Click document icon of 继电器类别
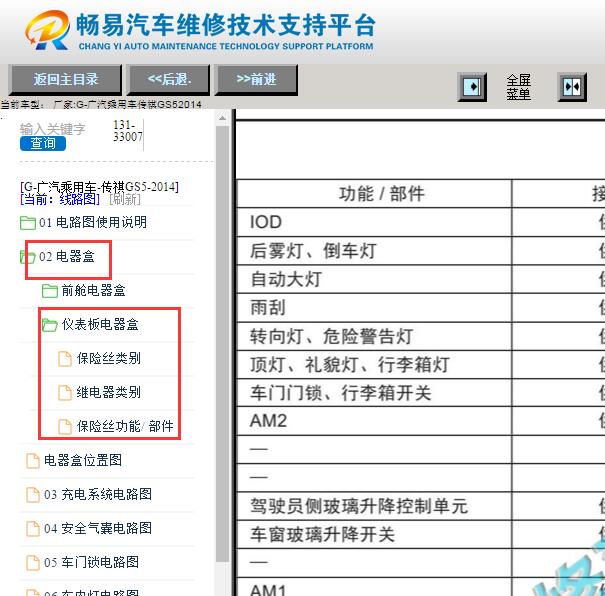Viewport: 605px width, 596px height. click(x=65, y=393)
